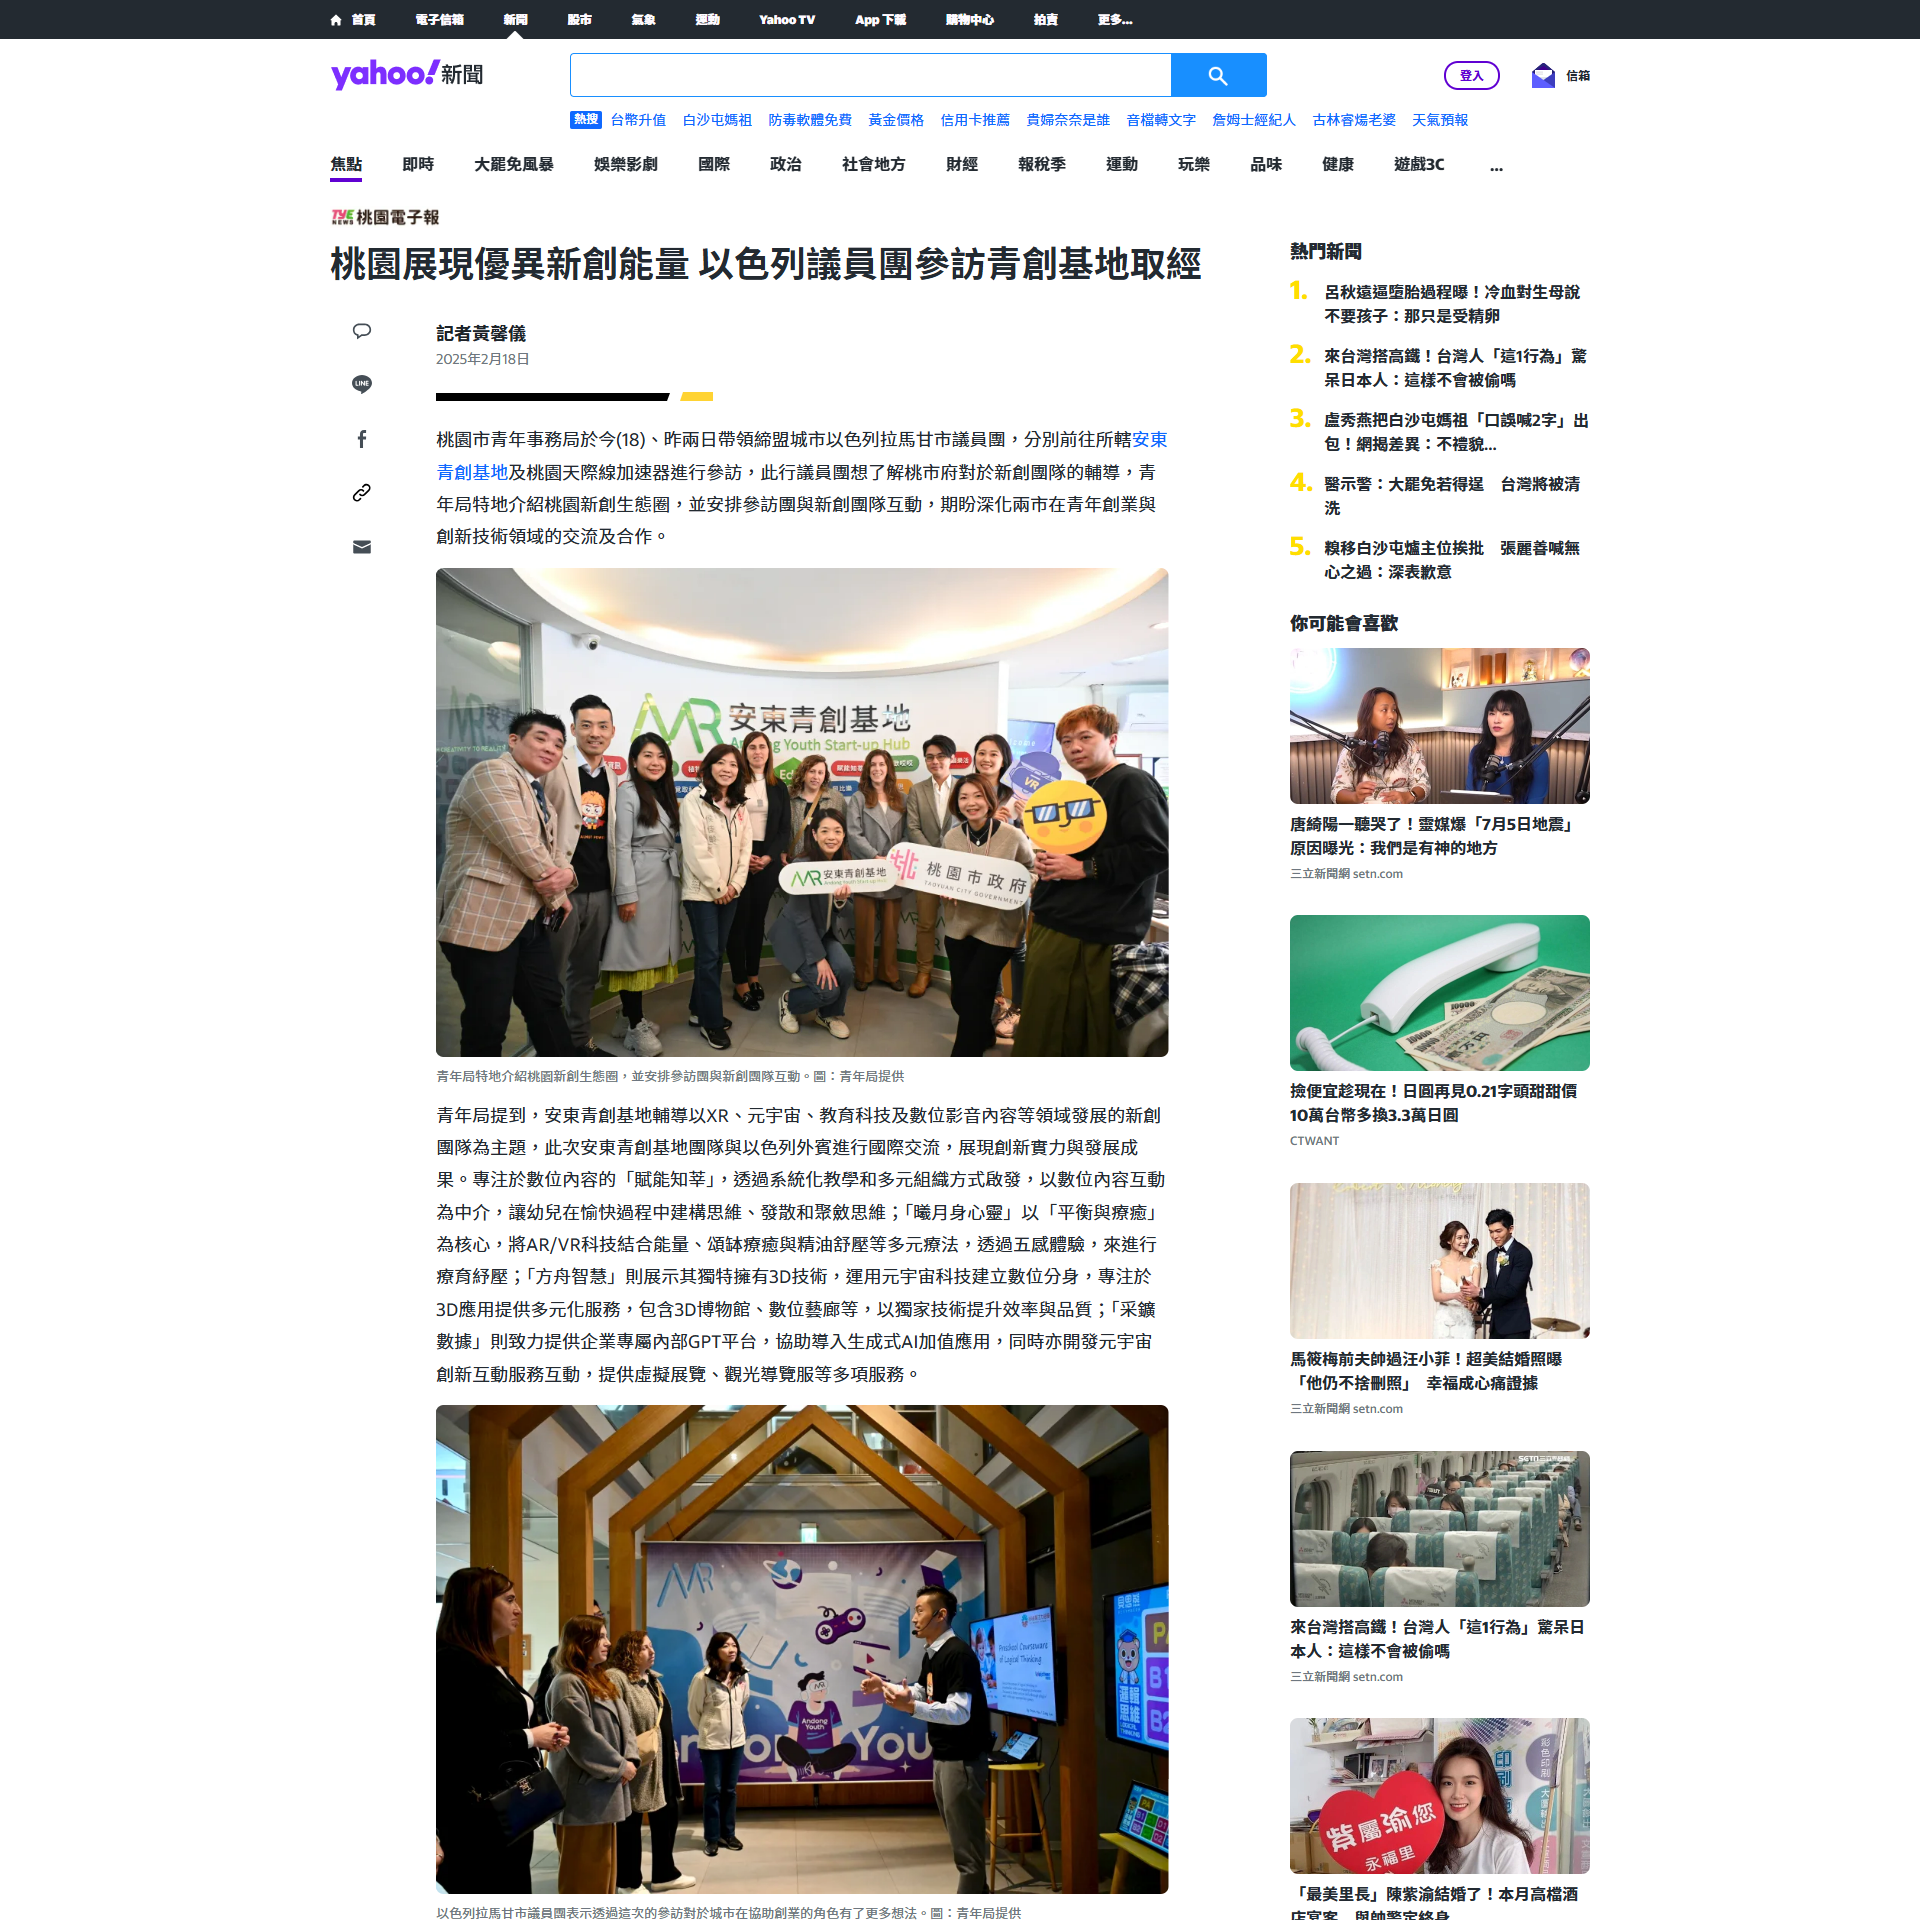This screenshot has height=1920, width=1920.
Task: Share article by email icon
Action: tap(362, 547)
